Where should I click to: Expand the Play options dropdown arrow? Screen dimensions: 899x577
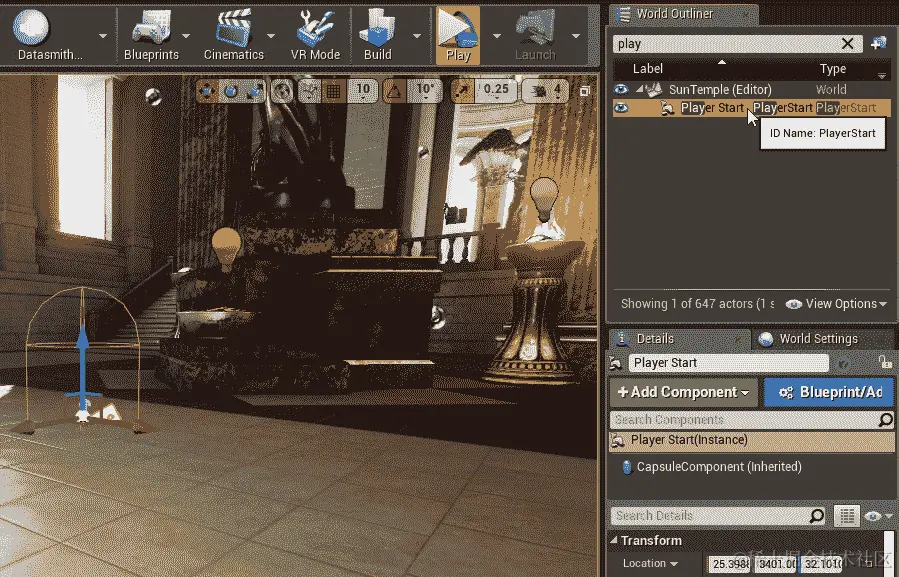tap(497, 36)
